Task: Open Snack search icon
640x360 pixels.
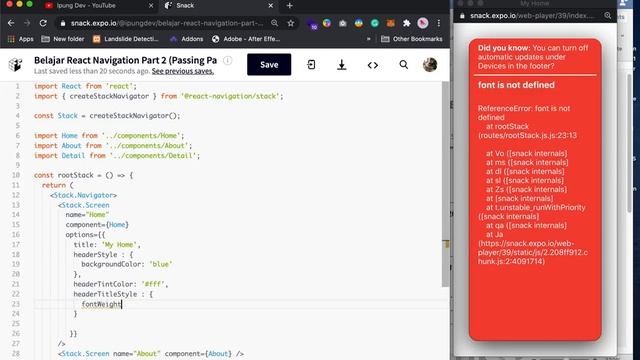Action: 404,64
